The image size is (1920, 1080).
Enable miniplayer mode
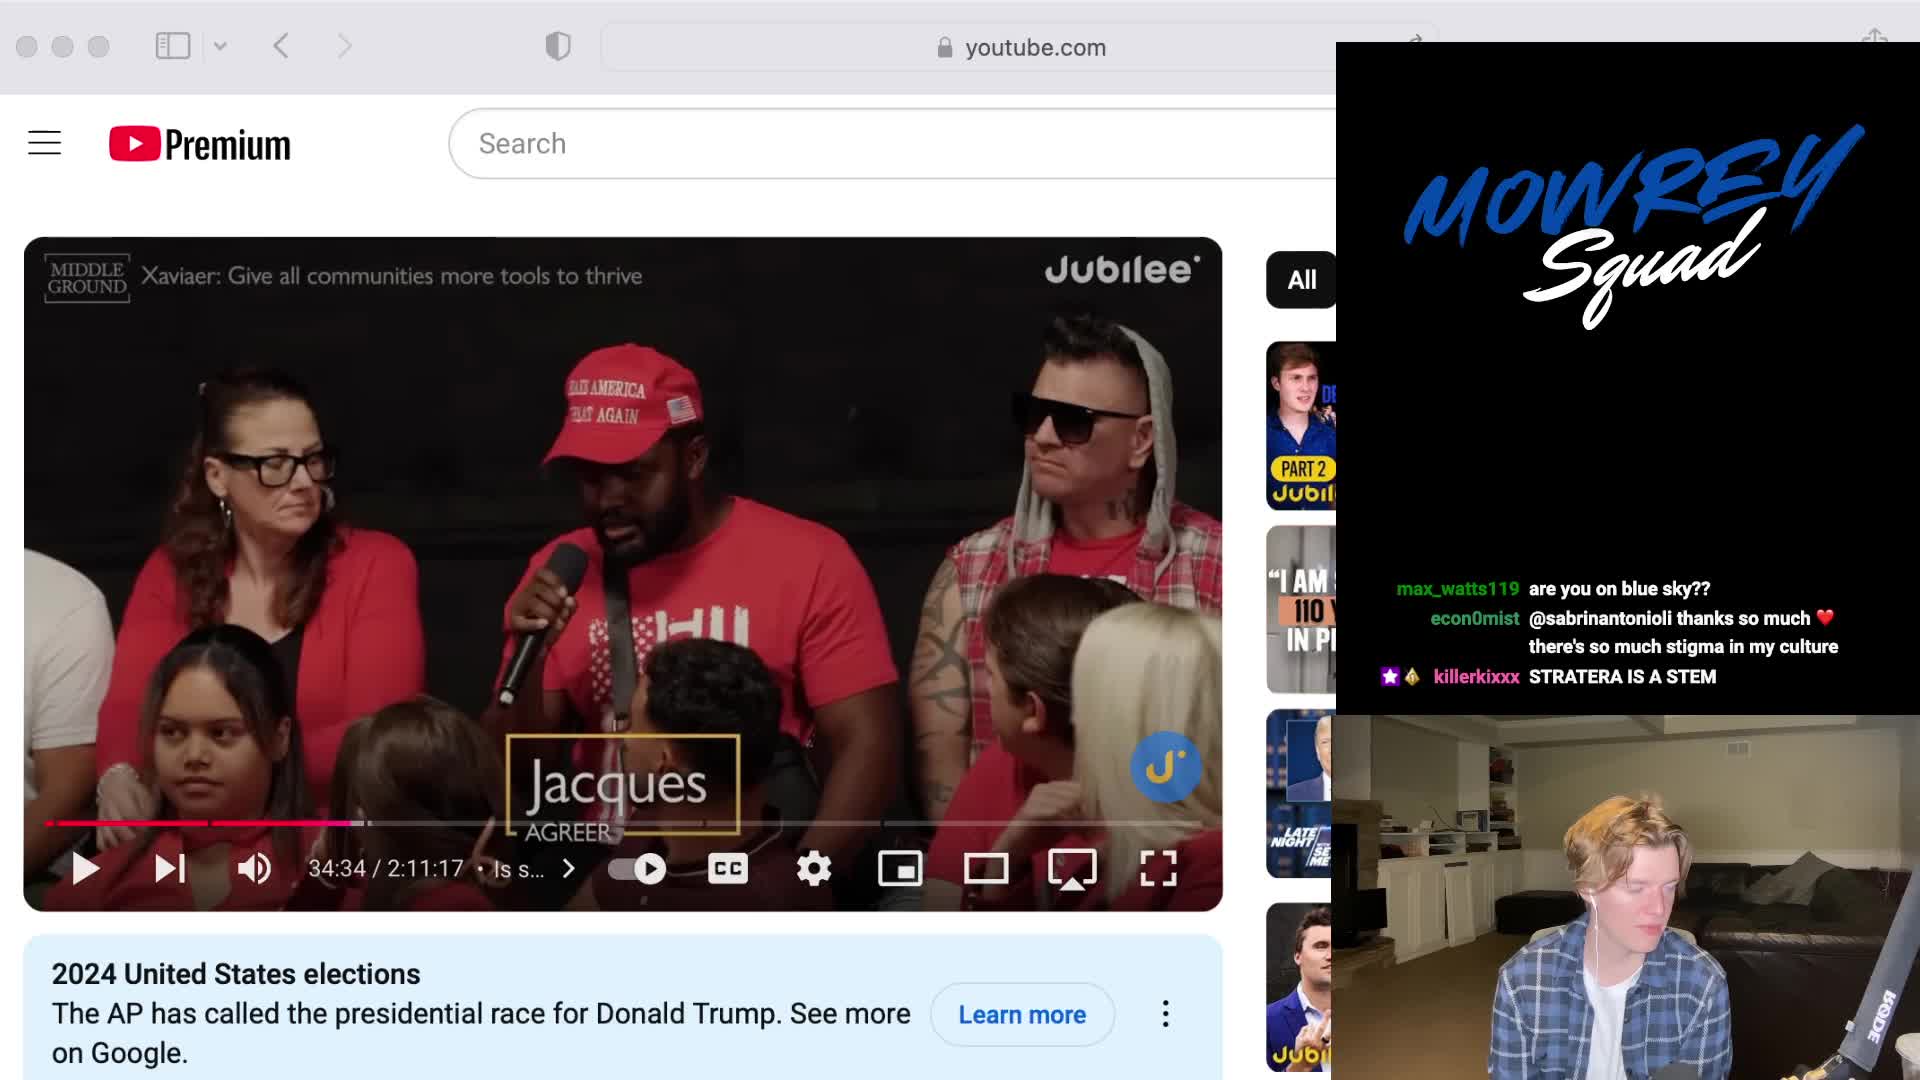[900, 868]
